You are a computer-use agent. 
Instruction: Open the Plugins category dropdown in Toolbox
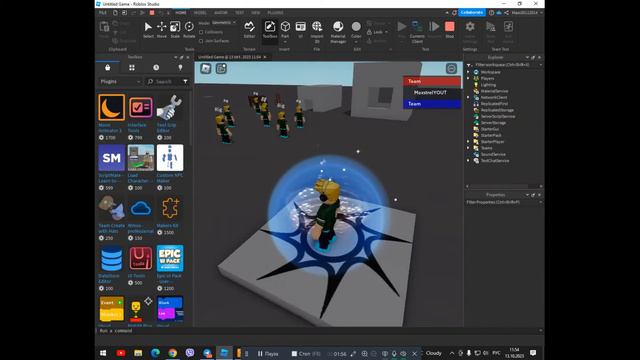coord(120,82)
